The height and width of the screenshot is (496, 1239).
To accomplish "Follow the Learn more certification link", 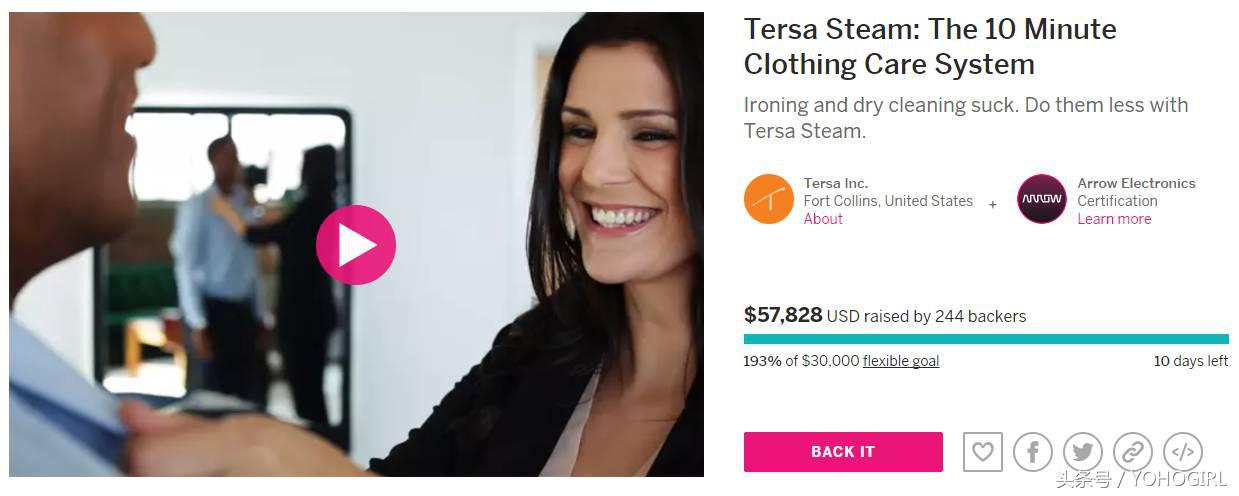I will [x=1114, y=219].
